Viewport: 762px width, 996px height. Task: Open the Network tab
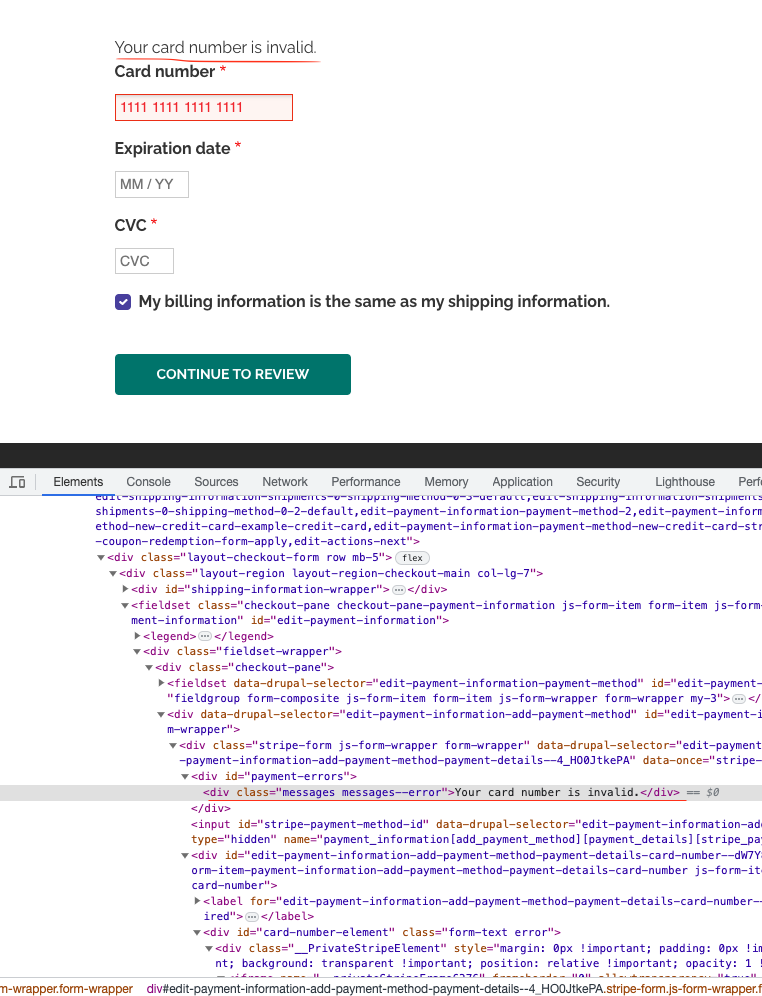[285, 482]
